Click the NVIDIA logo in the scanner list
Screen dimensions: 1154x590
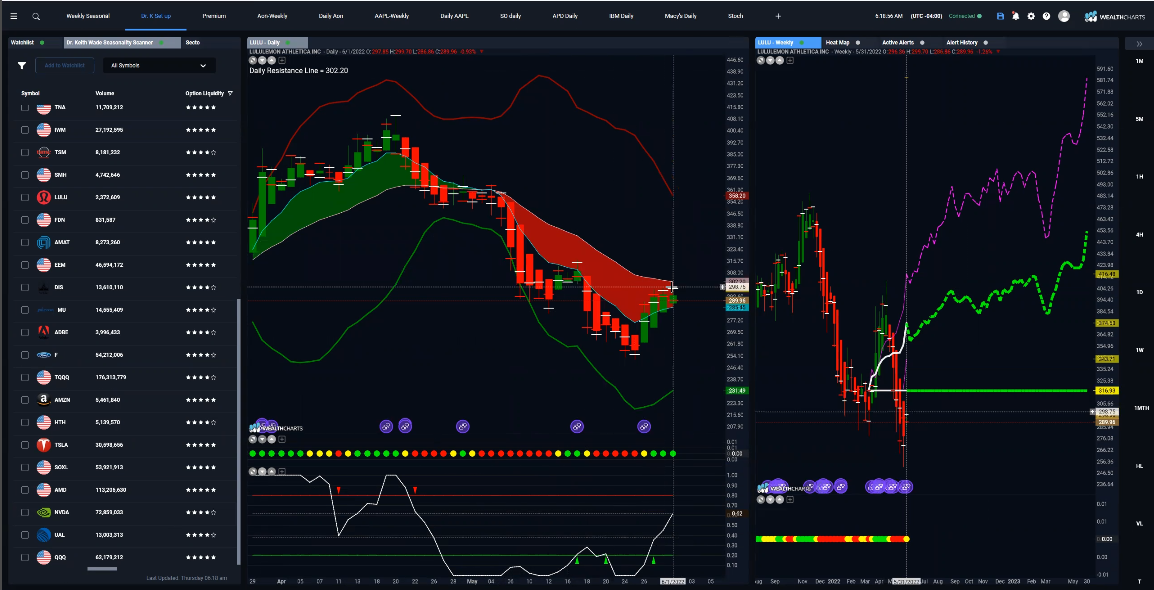pyautogui.click(x=43, y=513)
